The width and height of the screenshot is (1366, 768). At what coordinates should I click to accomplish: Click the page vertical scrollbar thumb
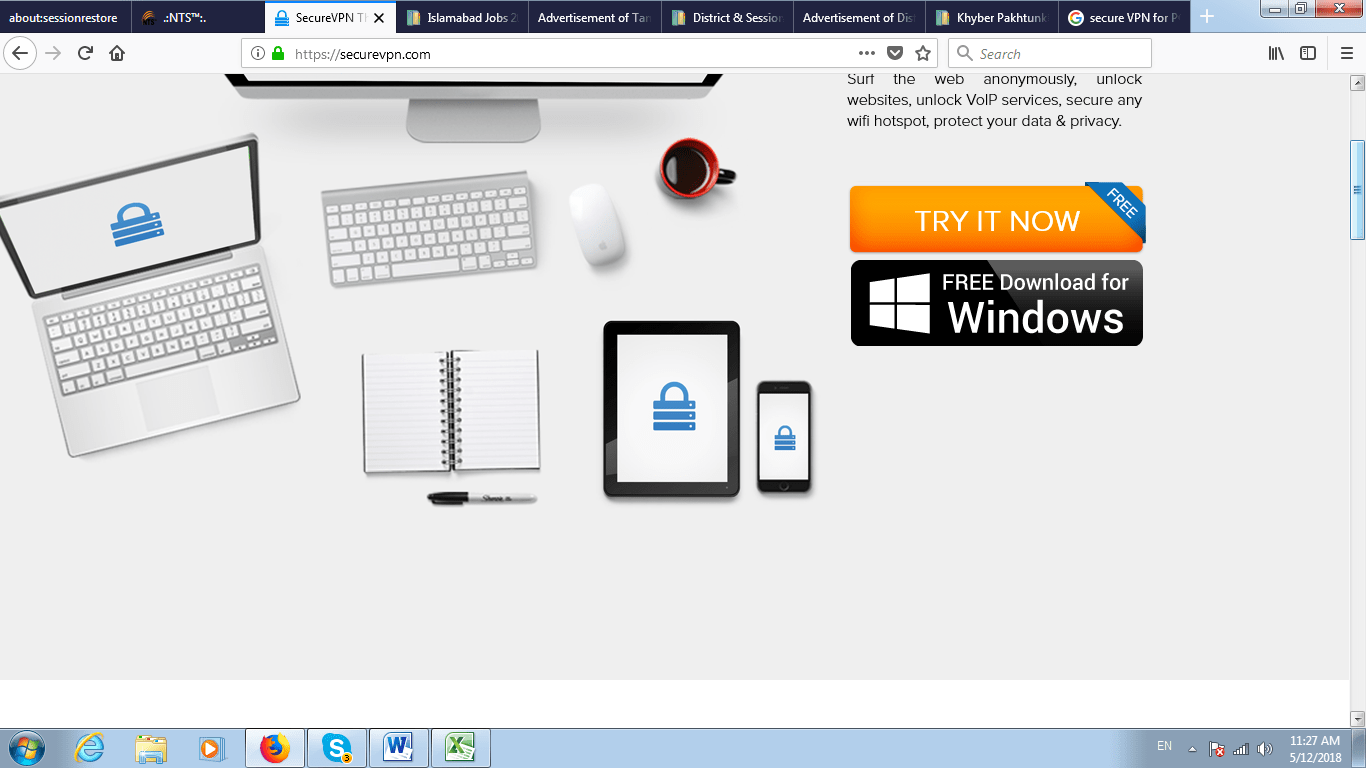pyautogui.click(x=1357, y=190)
